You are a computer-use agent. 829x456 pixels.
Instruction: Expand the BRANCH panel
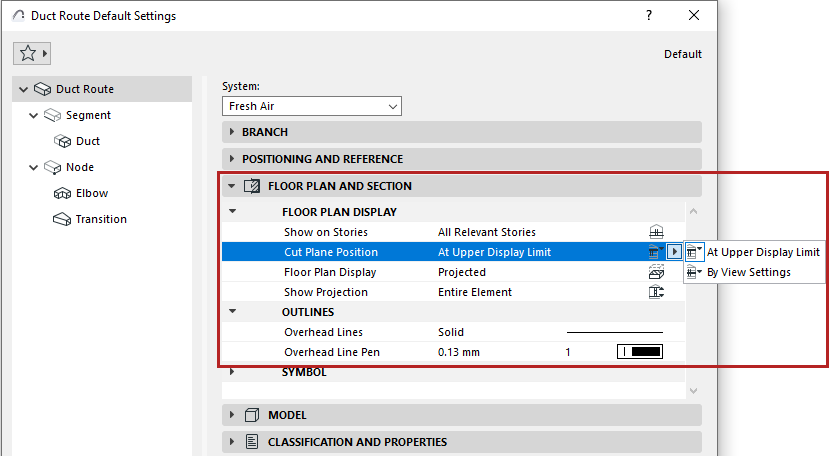click(232, 132)
